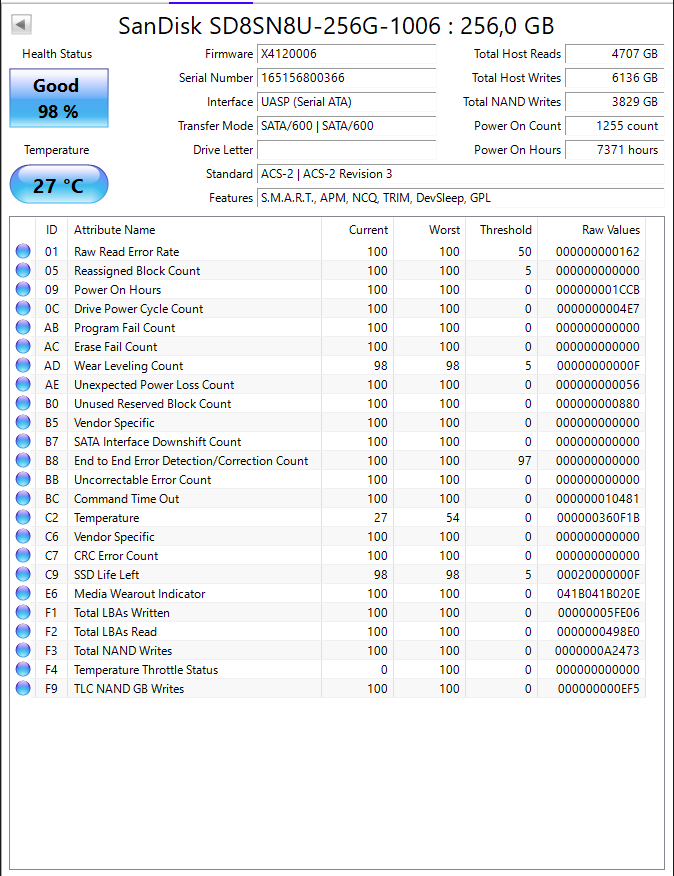Click raw value 0000000A2473
Image resolution: width=674 pixels, height=876 pixels.
click(597, 651)
